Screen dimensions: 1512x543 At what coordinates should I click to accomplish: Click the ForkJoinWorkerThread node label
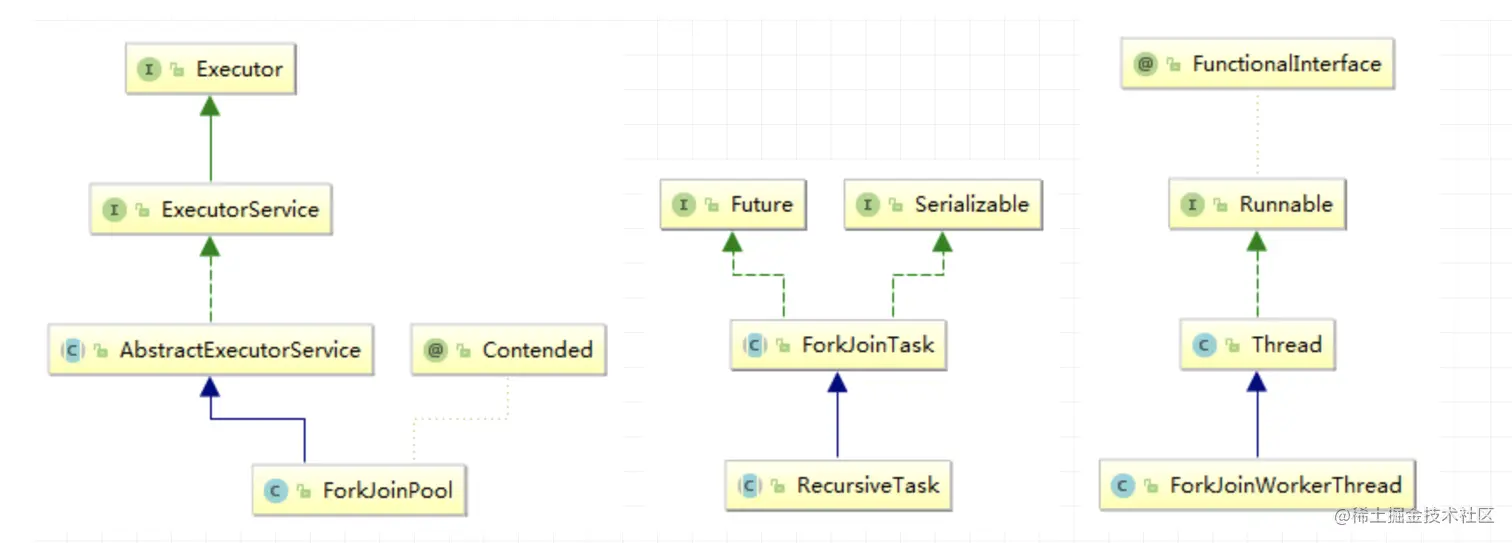click(1285, 486)
